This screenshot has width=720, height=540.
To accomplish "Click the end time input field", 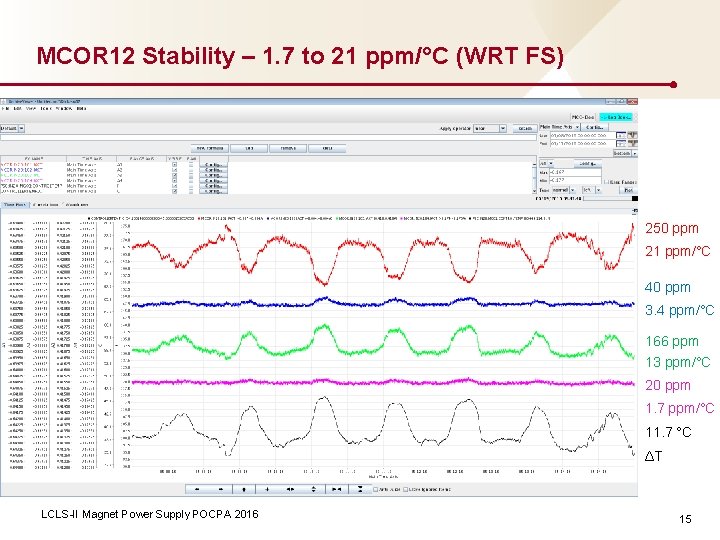I will (x=583, y=143).
